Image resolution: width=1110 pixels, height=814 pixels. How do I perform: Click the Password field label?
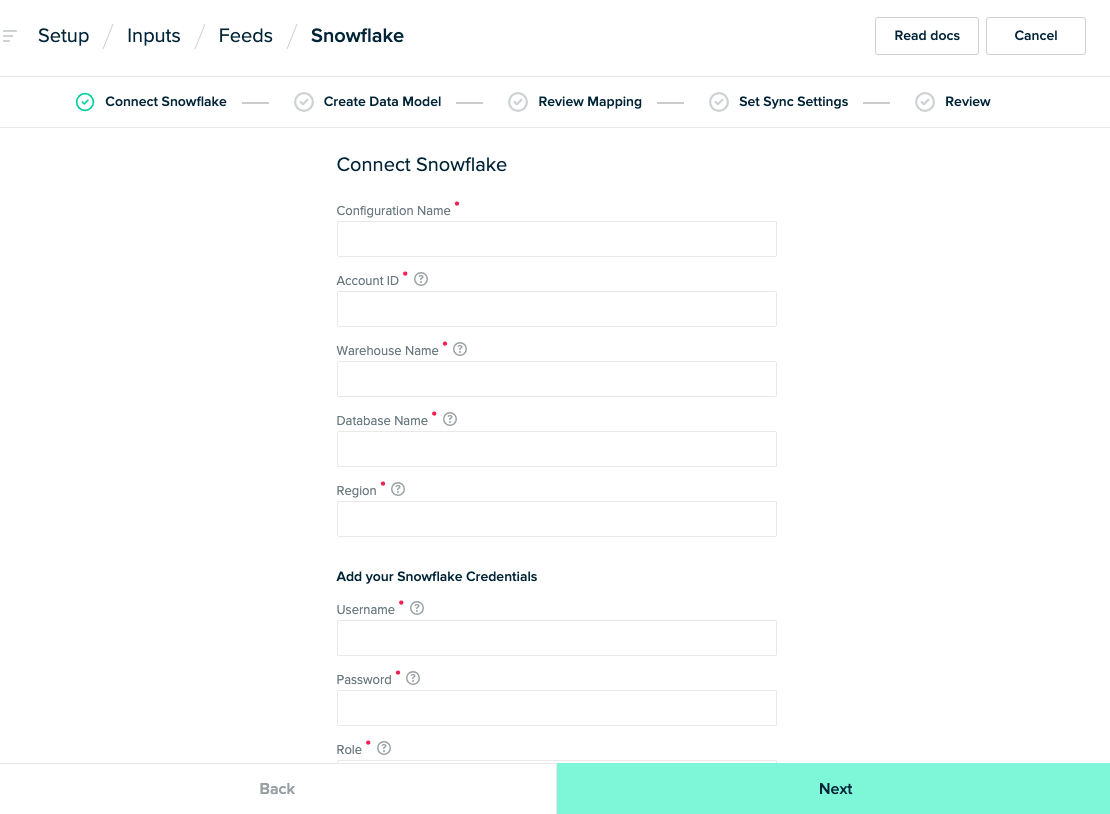click(364, 680)
